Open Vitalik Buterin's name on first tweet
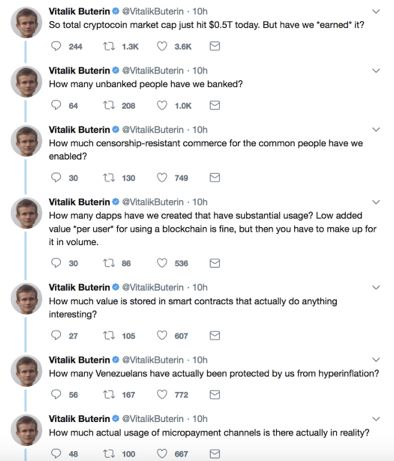 coord(79,11)
